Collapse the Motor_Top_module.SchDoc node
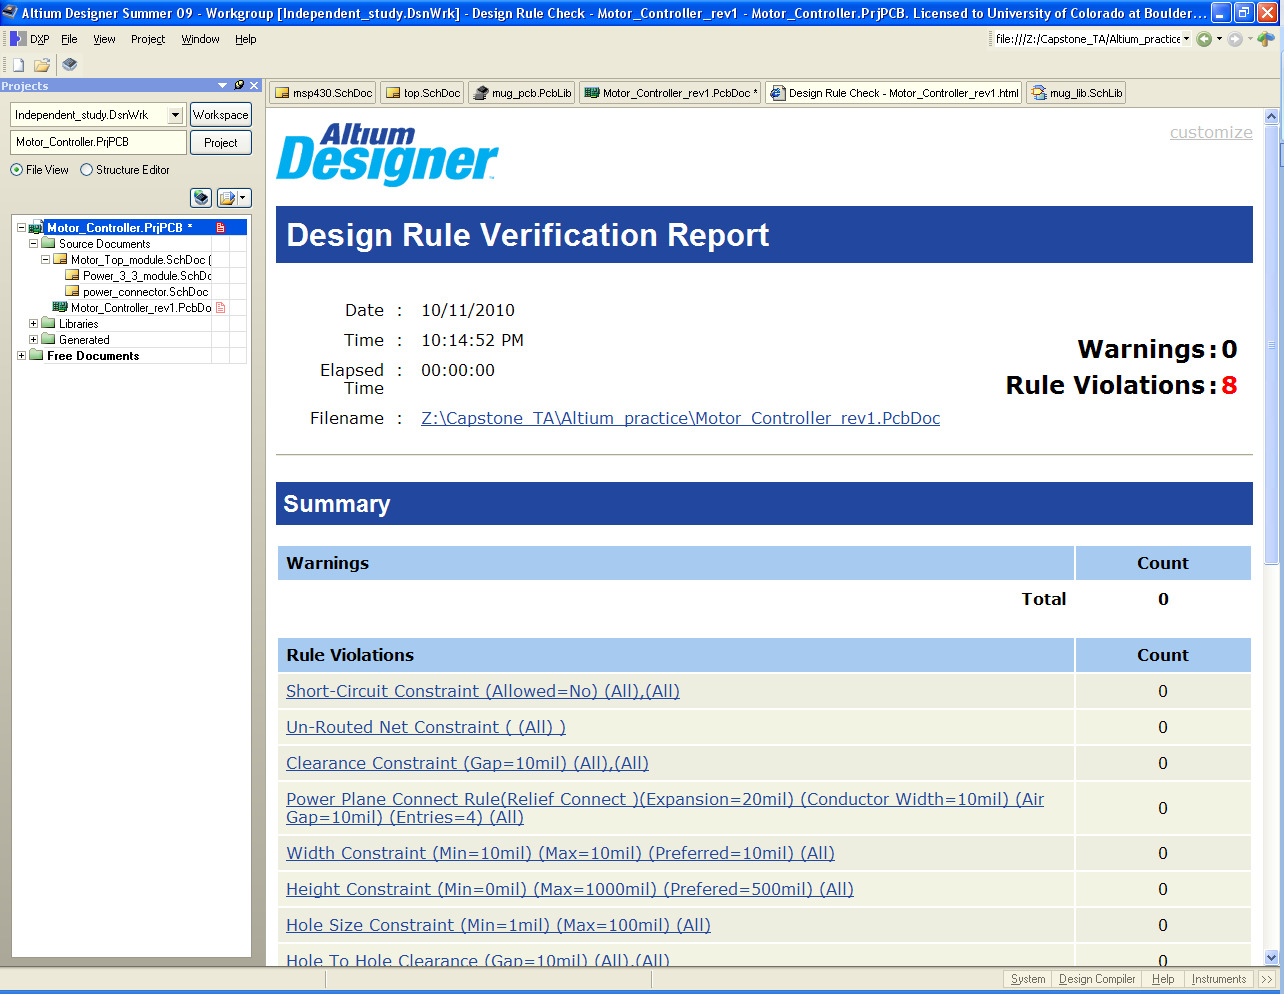The width and height of the screenshot is (1284, 994). click(45, 260)
